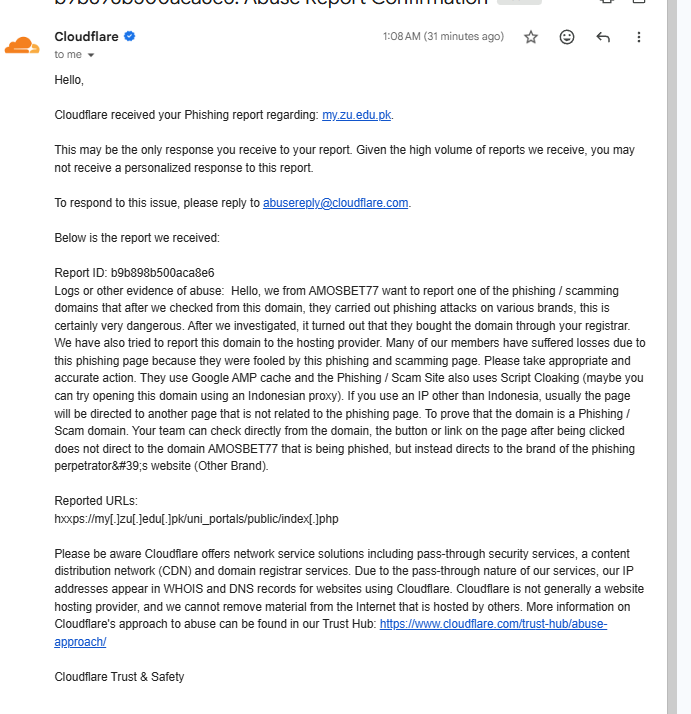Open the Cloudflare trust-hub abuse-approach link
The width and height of the screenshot is (691, 714).
pyautogui.click(x=493, y=624)
